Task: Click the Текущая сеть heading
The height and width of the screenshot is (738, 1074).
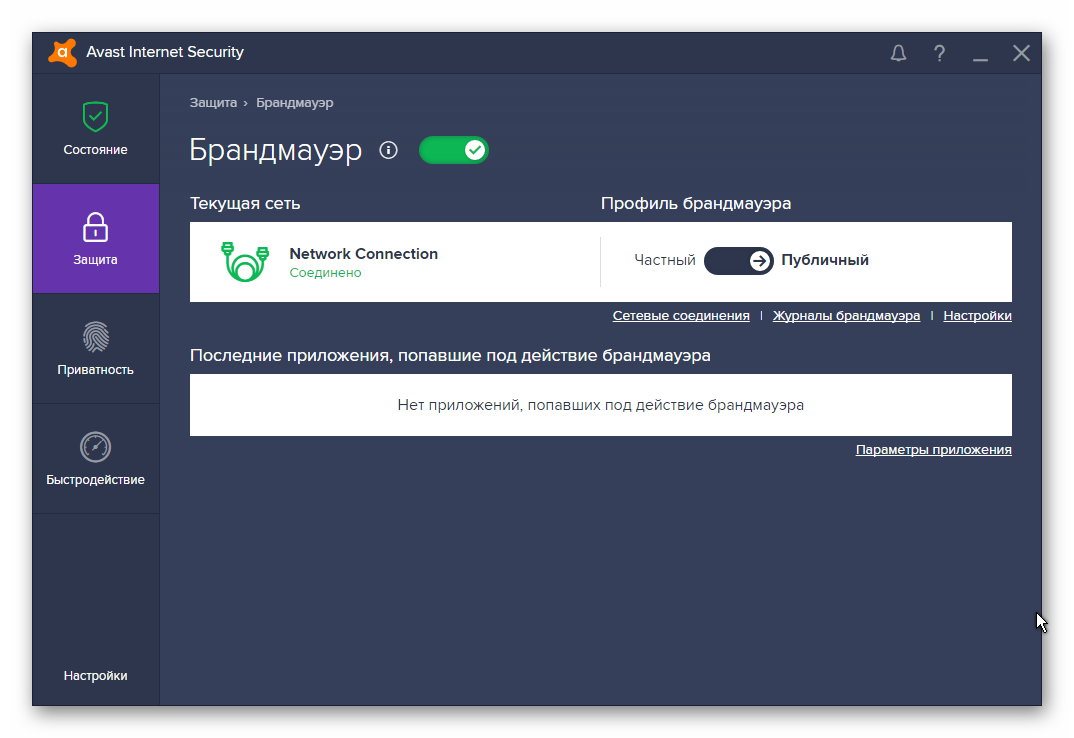Action: coord(245,204)
